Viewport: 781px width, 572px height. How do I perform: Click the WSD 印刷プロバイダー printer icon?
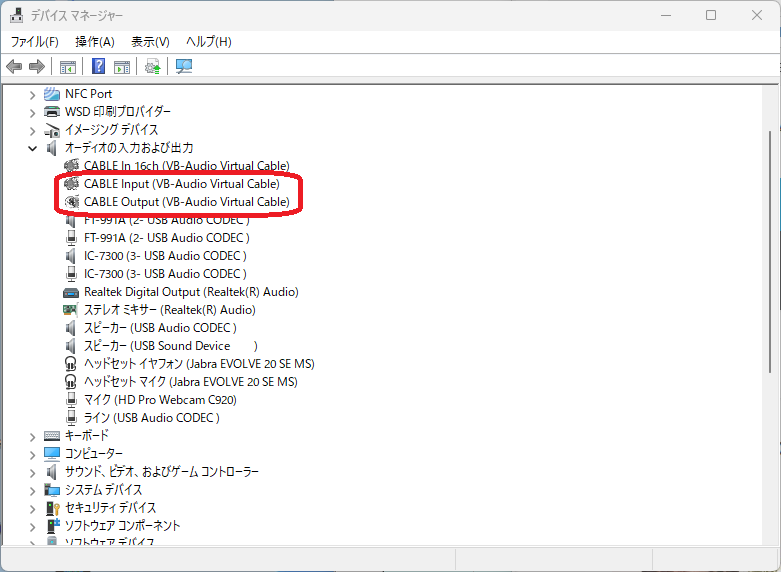click(52, 112)
